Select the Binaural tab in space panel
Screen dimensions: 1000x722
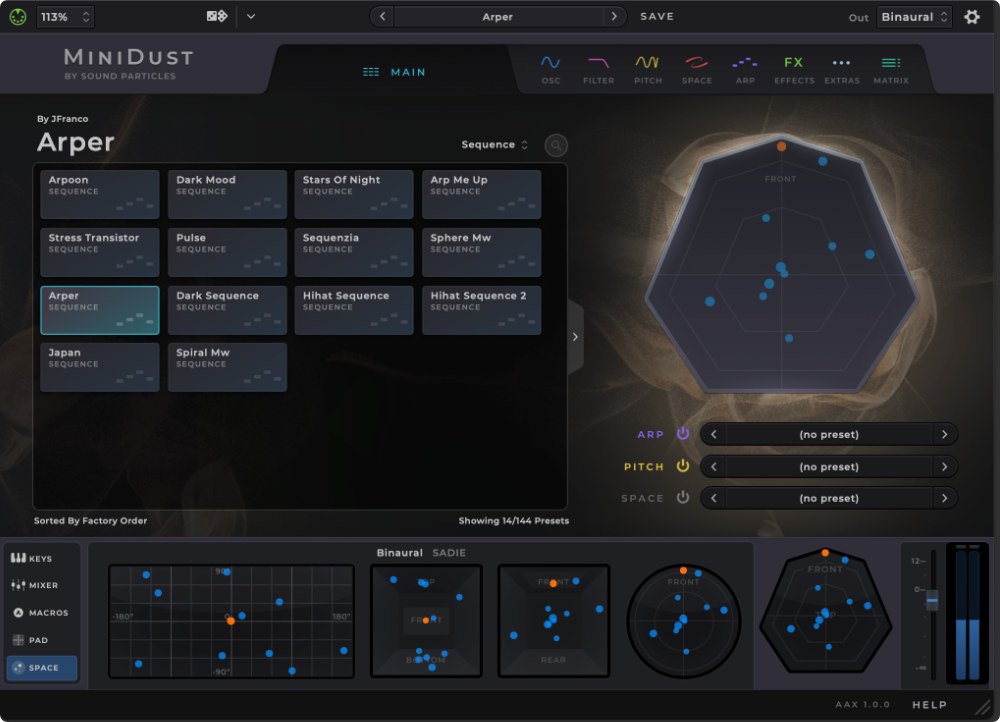pos(399,553)
